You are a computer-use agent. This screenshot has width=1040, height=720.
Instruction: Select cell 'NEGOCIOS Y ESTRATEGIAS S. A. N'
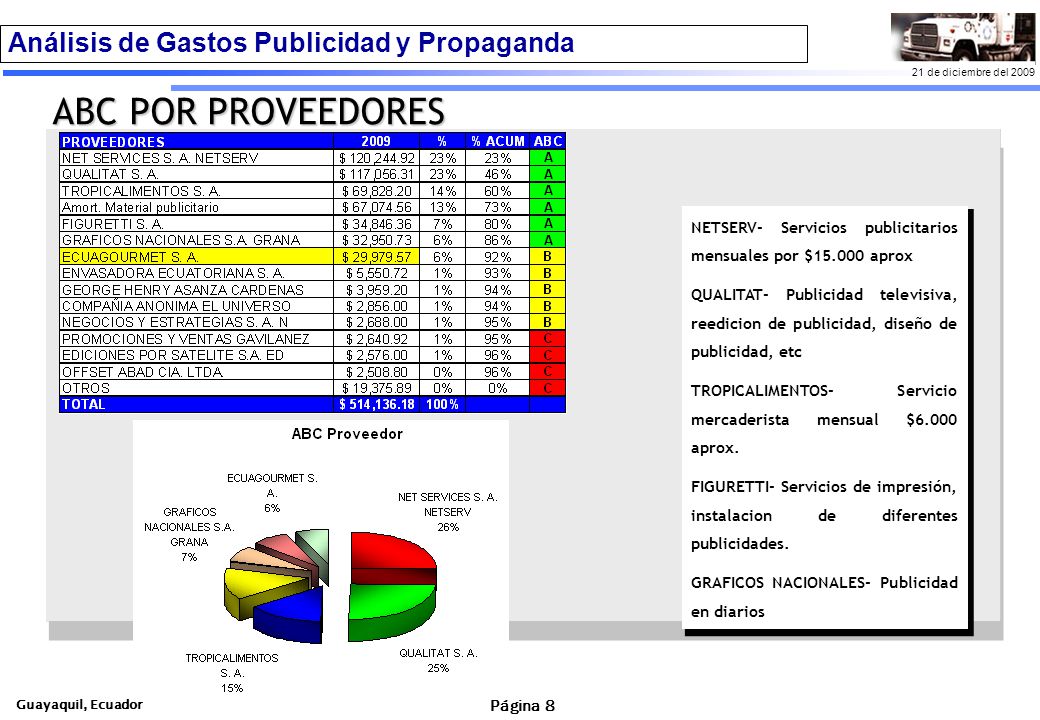(196, 322)
